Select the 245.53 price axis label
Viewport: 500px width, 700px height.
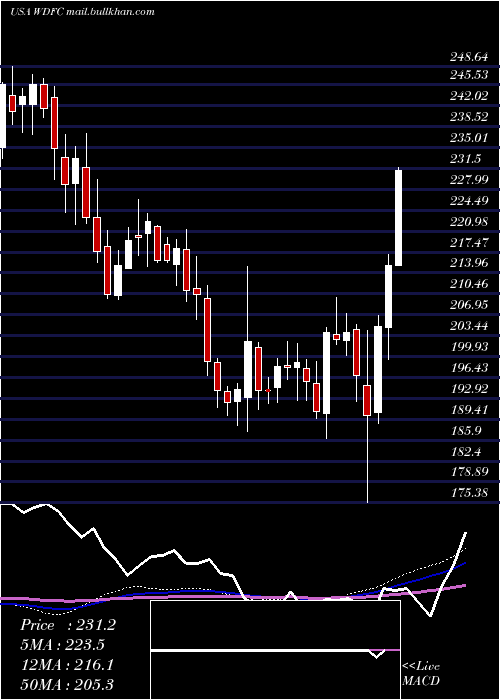469,75
